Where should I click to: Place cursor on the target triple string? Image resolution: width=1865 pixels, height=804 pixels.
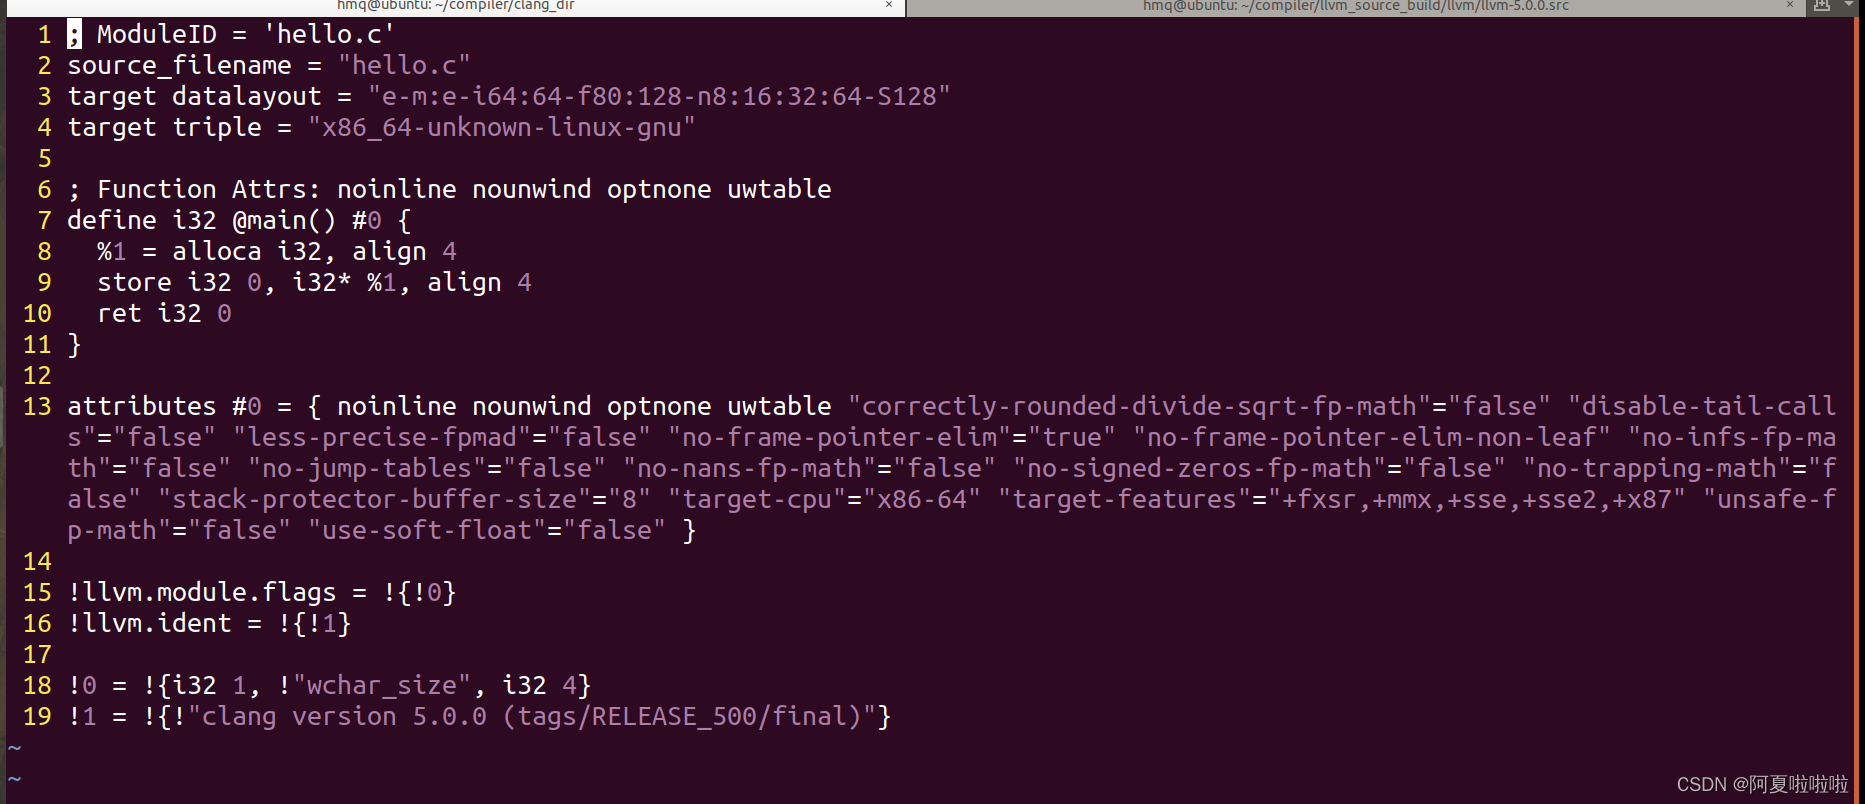pos(501,128)
